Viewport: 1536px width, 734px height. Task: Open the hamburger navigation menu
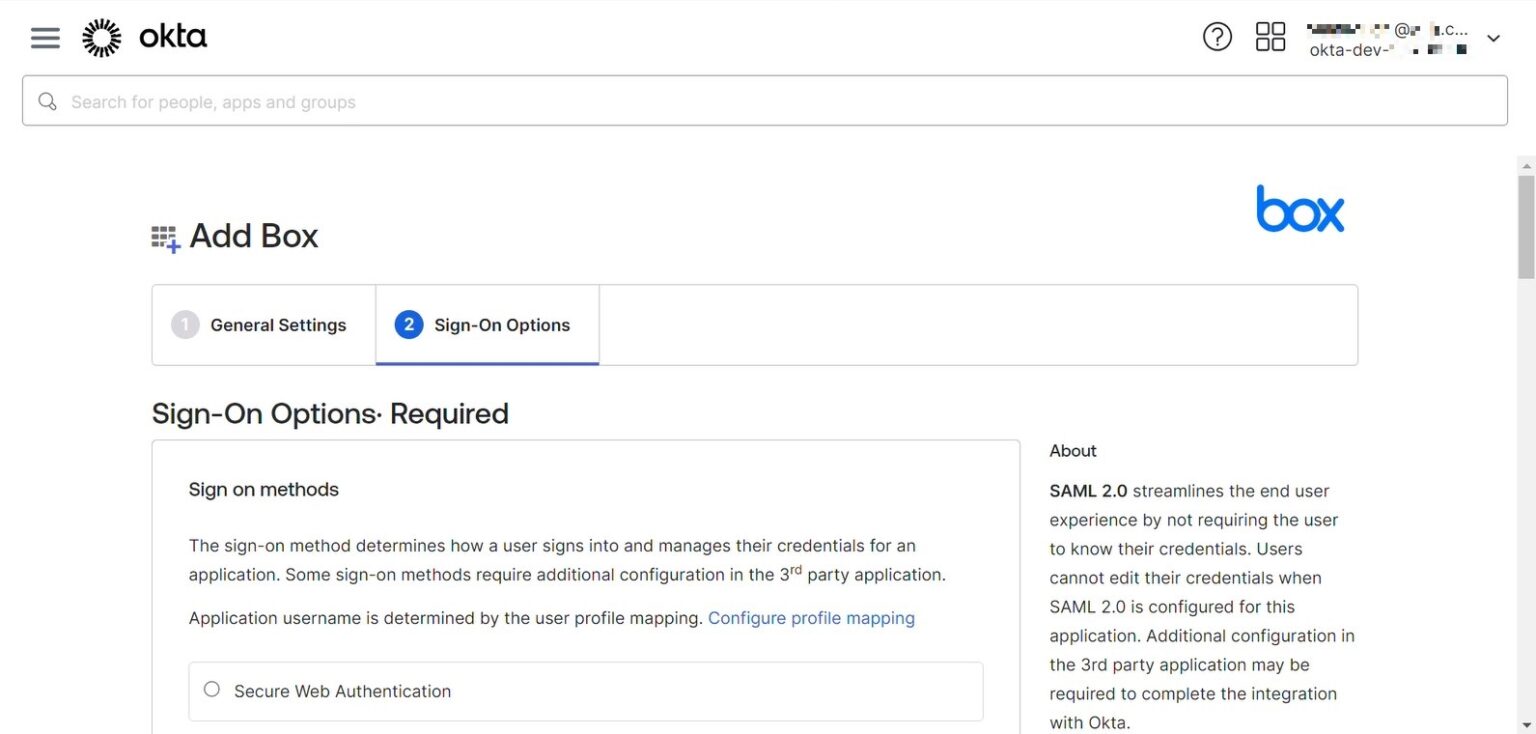(45, 38)
